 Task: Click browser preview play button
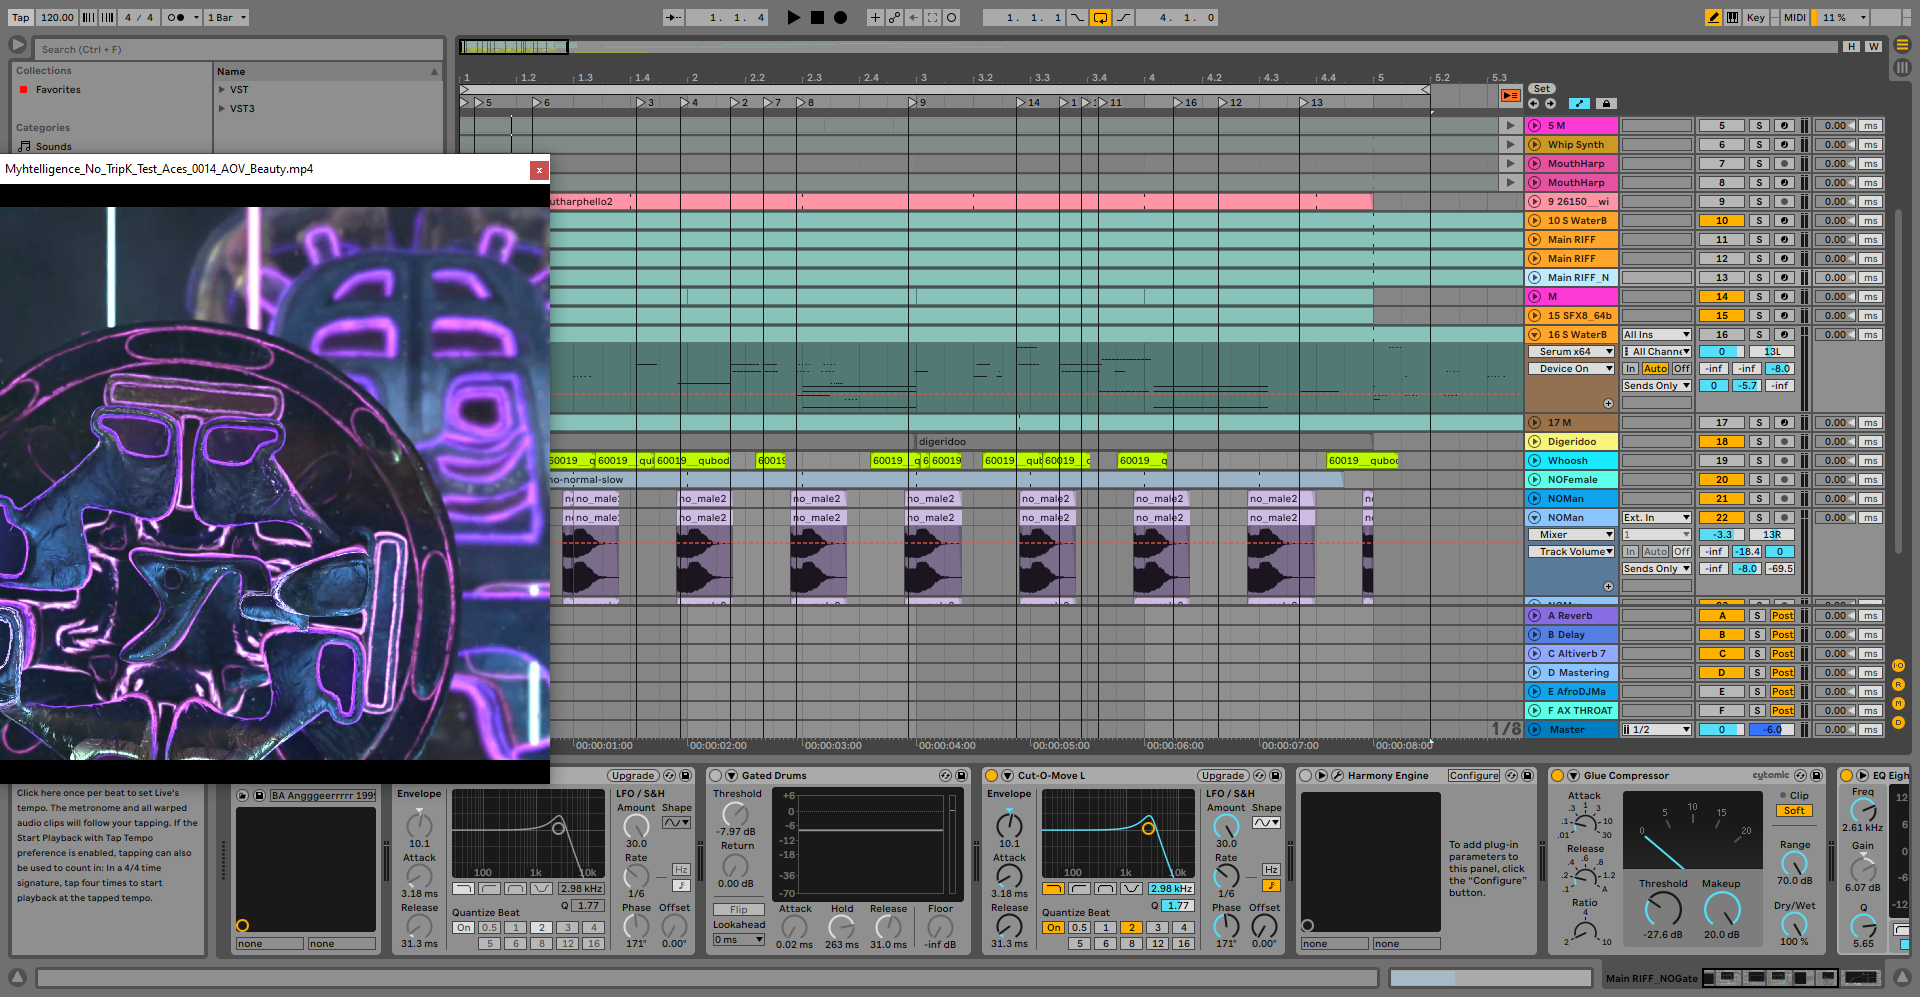(17, 45)
